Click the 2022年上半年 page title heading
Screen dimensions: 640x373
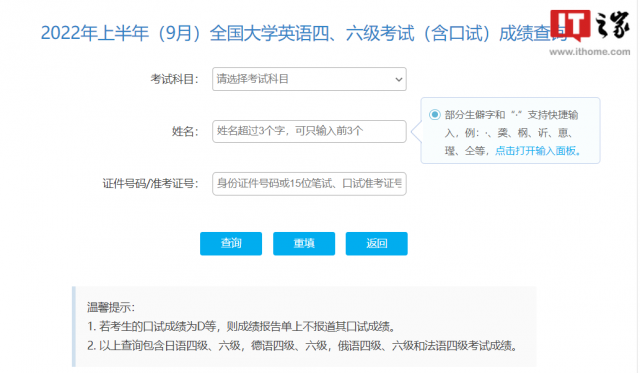click(x=304, y=33)
